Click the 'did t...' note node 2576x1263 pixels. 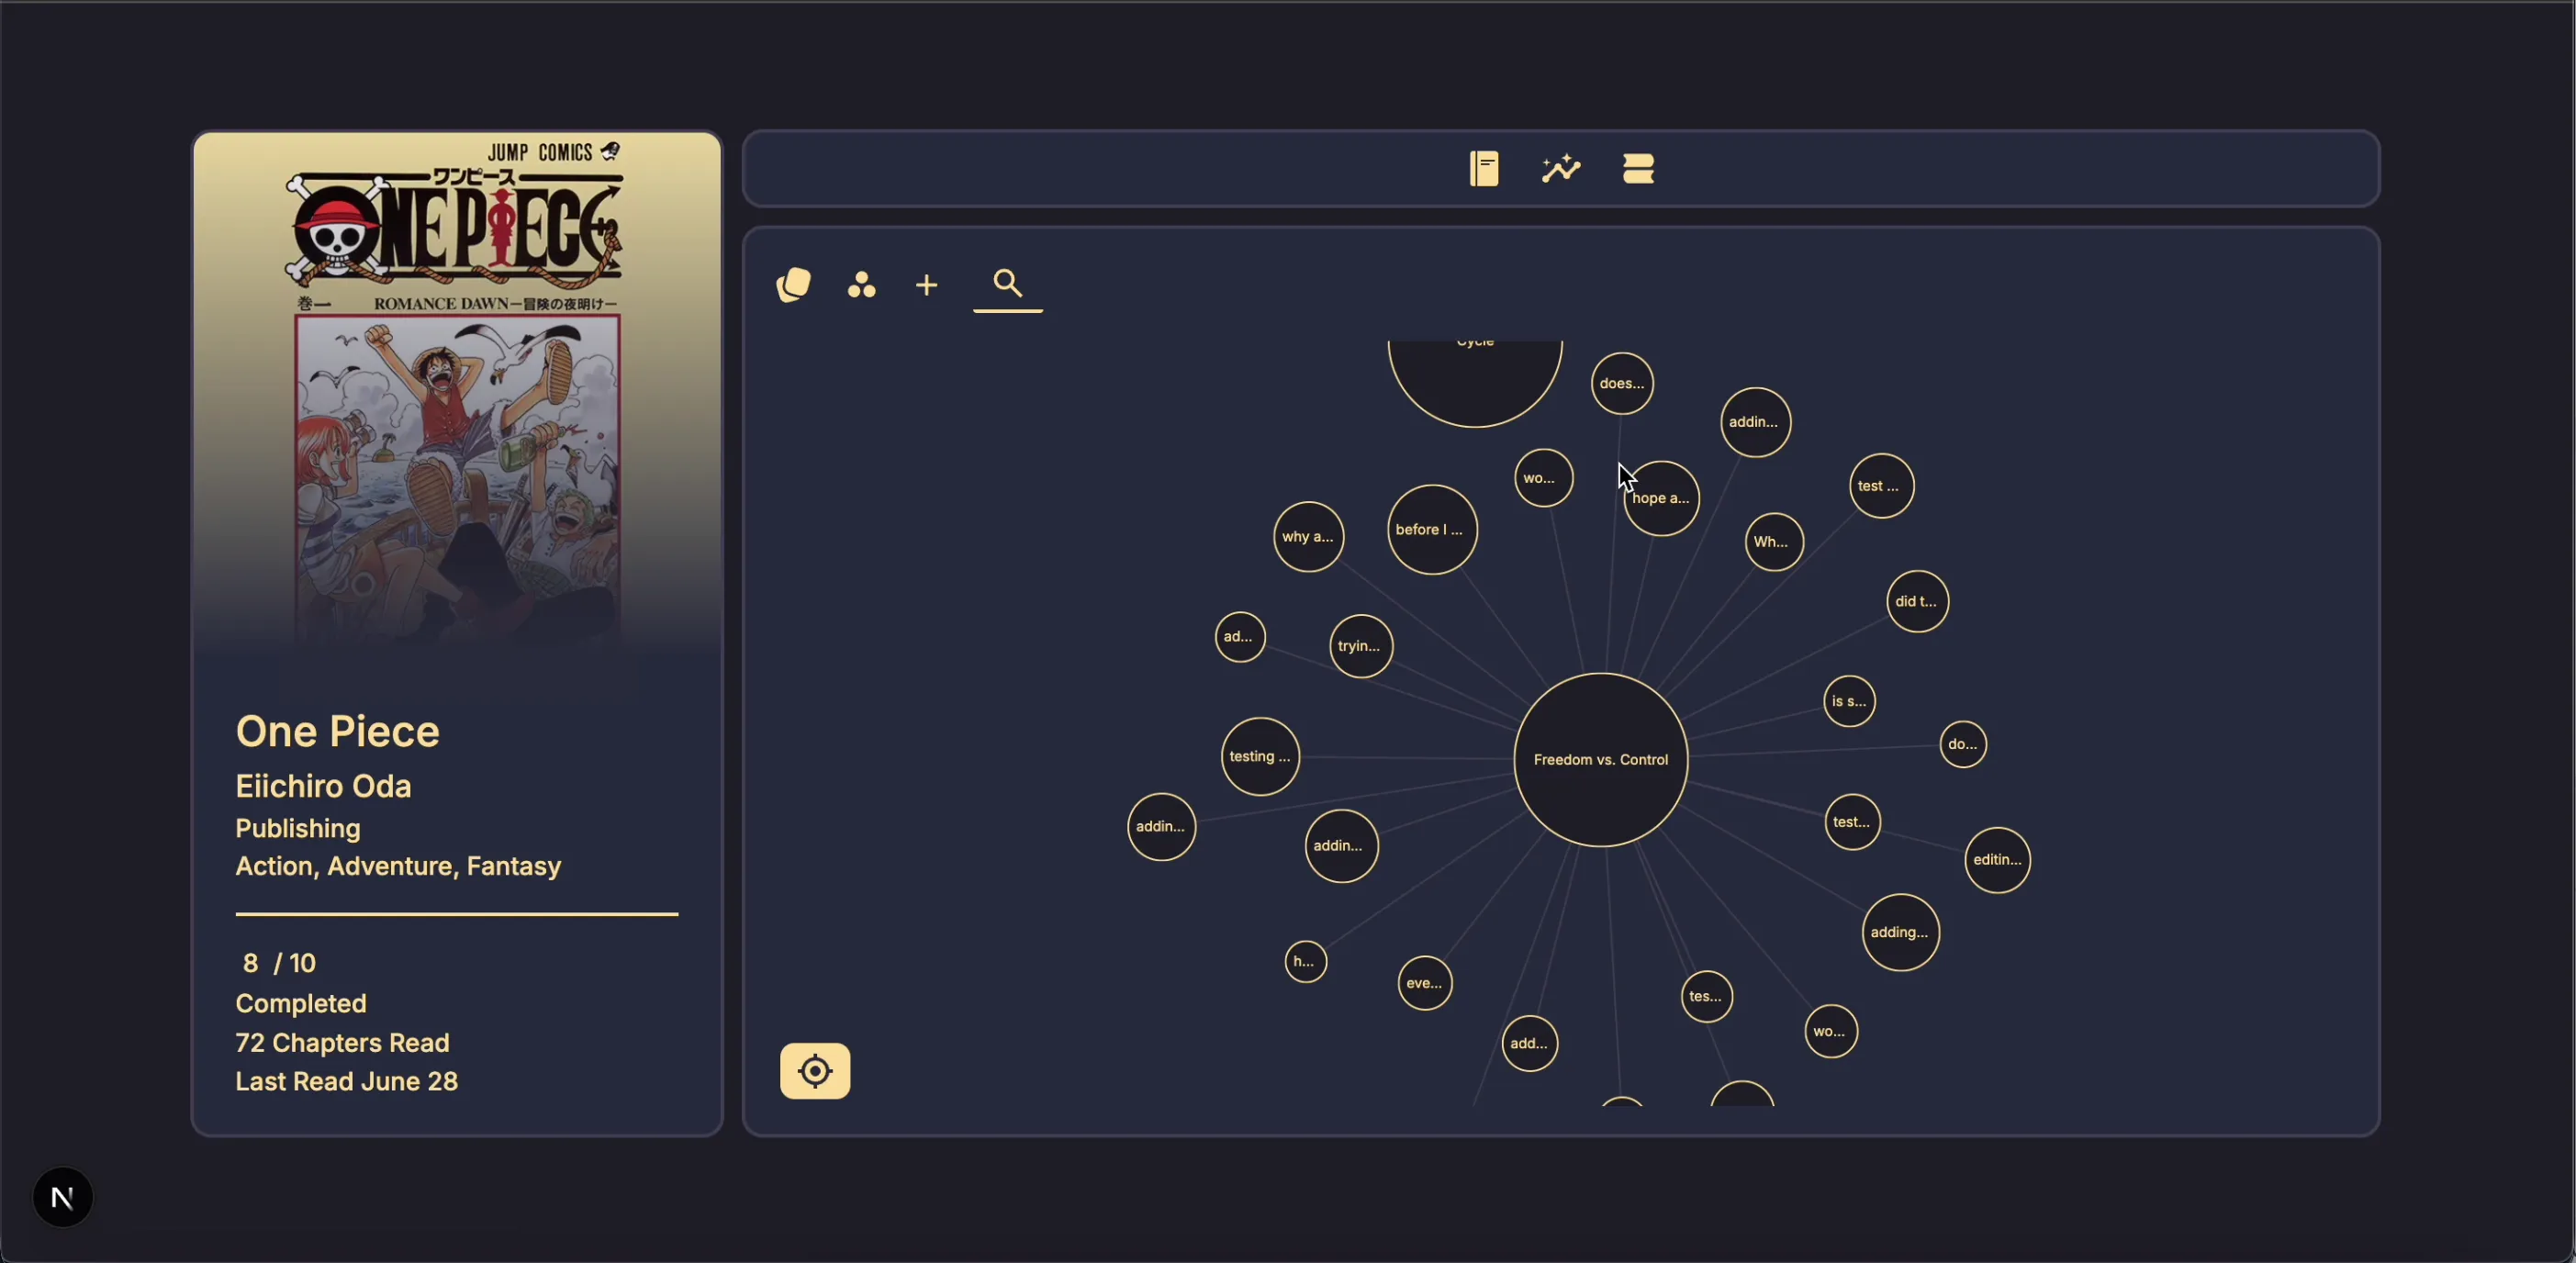pos(1917,601)
